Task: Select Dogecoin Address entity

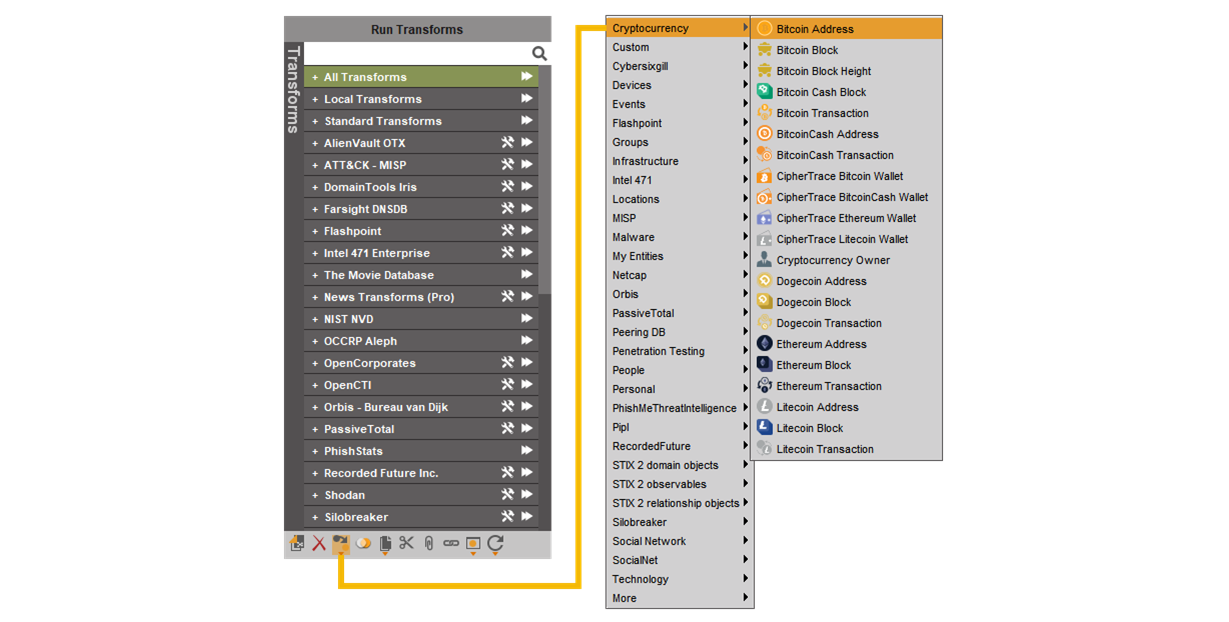Action: pyautogui.click(x=847, y=281)
